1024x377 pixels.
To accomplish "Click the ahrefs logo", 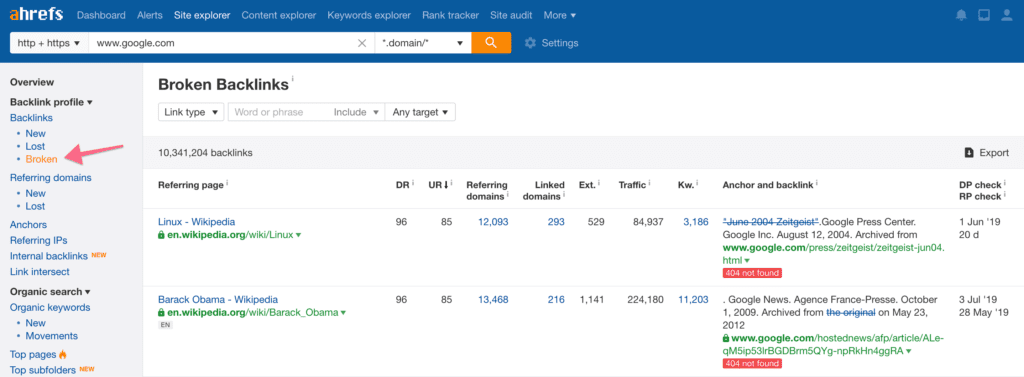I will click(37, 14).
